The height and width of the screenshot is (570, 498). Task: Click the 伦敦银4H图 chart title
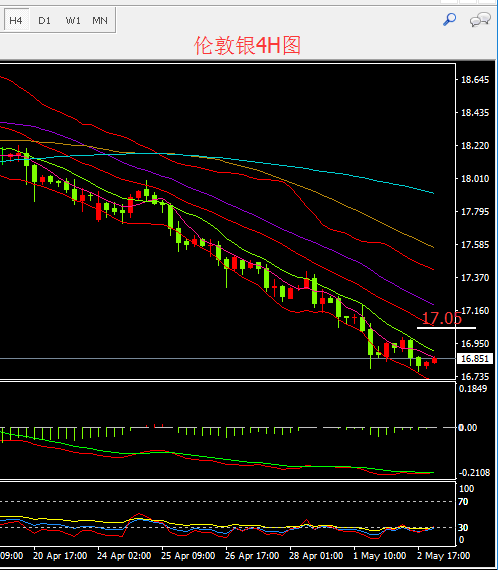click(248, 45)
